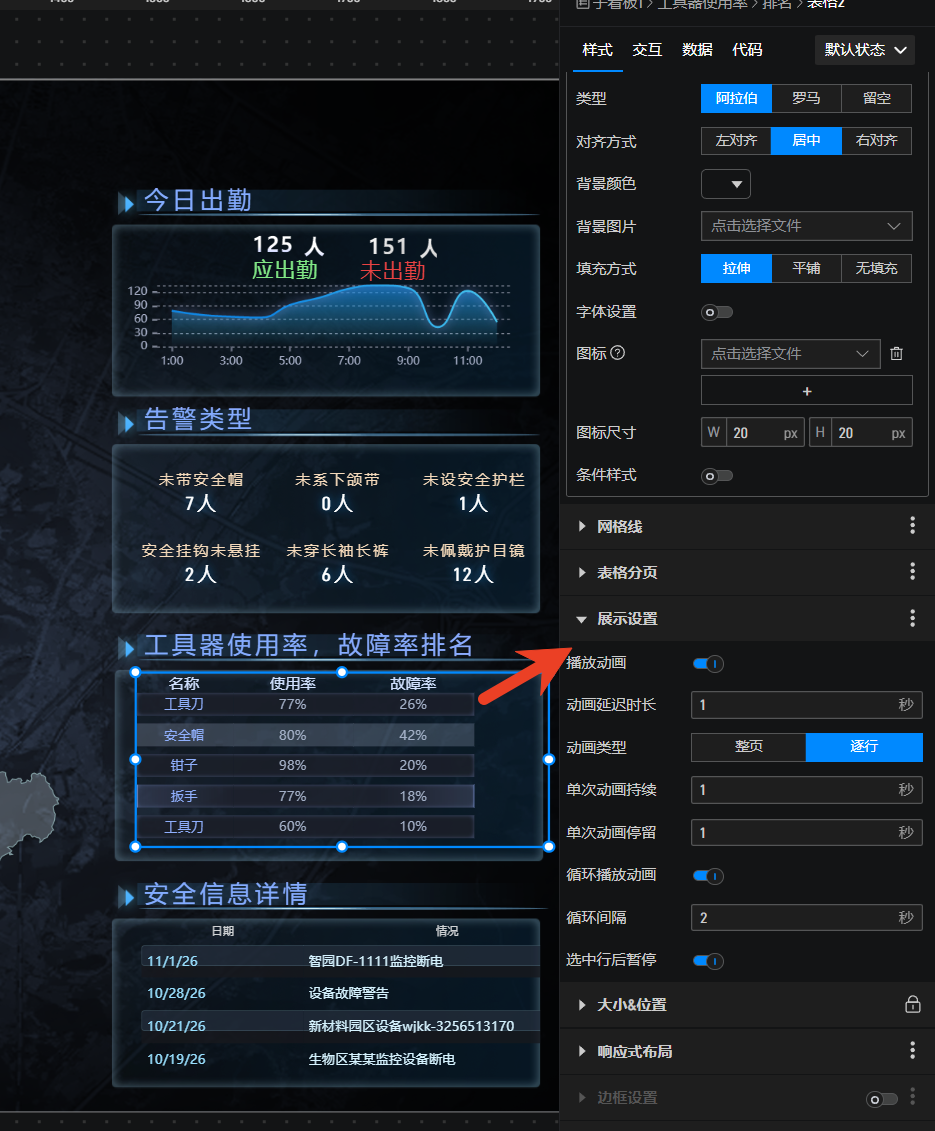This screenshot has width=935, height=1131.
Task: Open the more options menu for 表格分页
Action: (912, 572)
